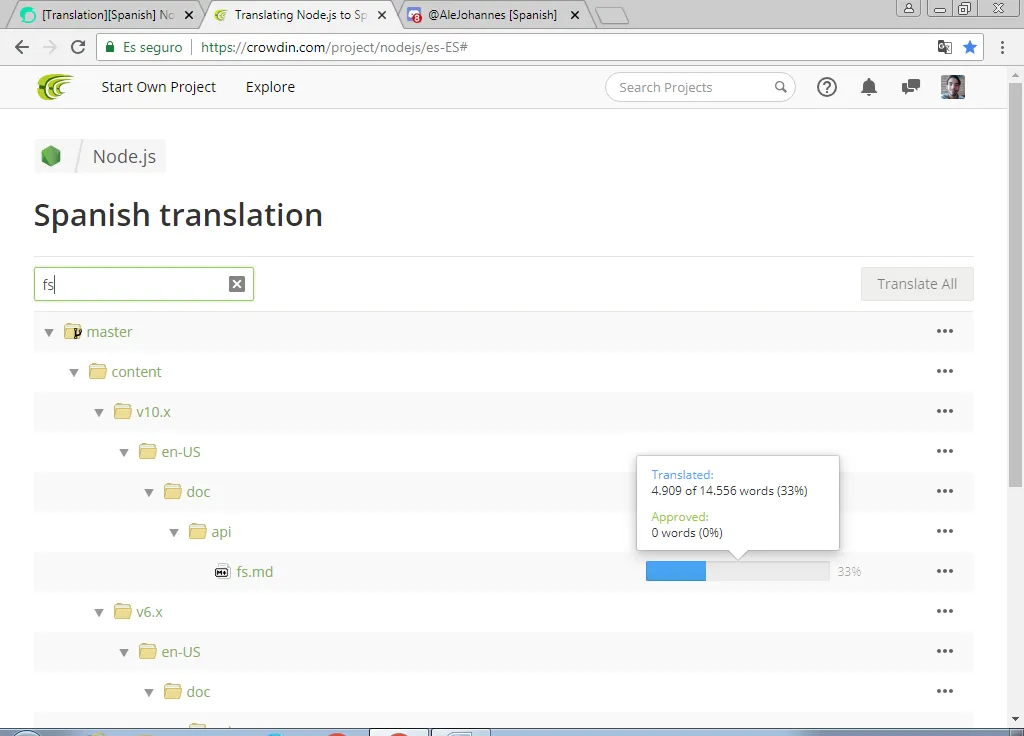Open the options menu for v10.x row
Image resolution: width=1024 pixels, height=736 pixels.
point(945,411)
